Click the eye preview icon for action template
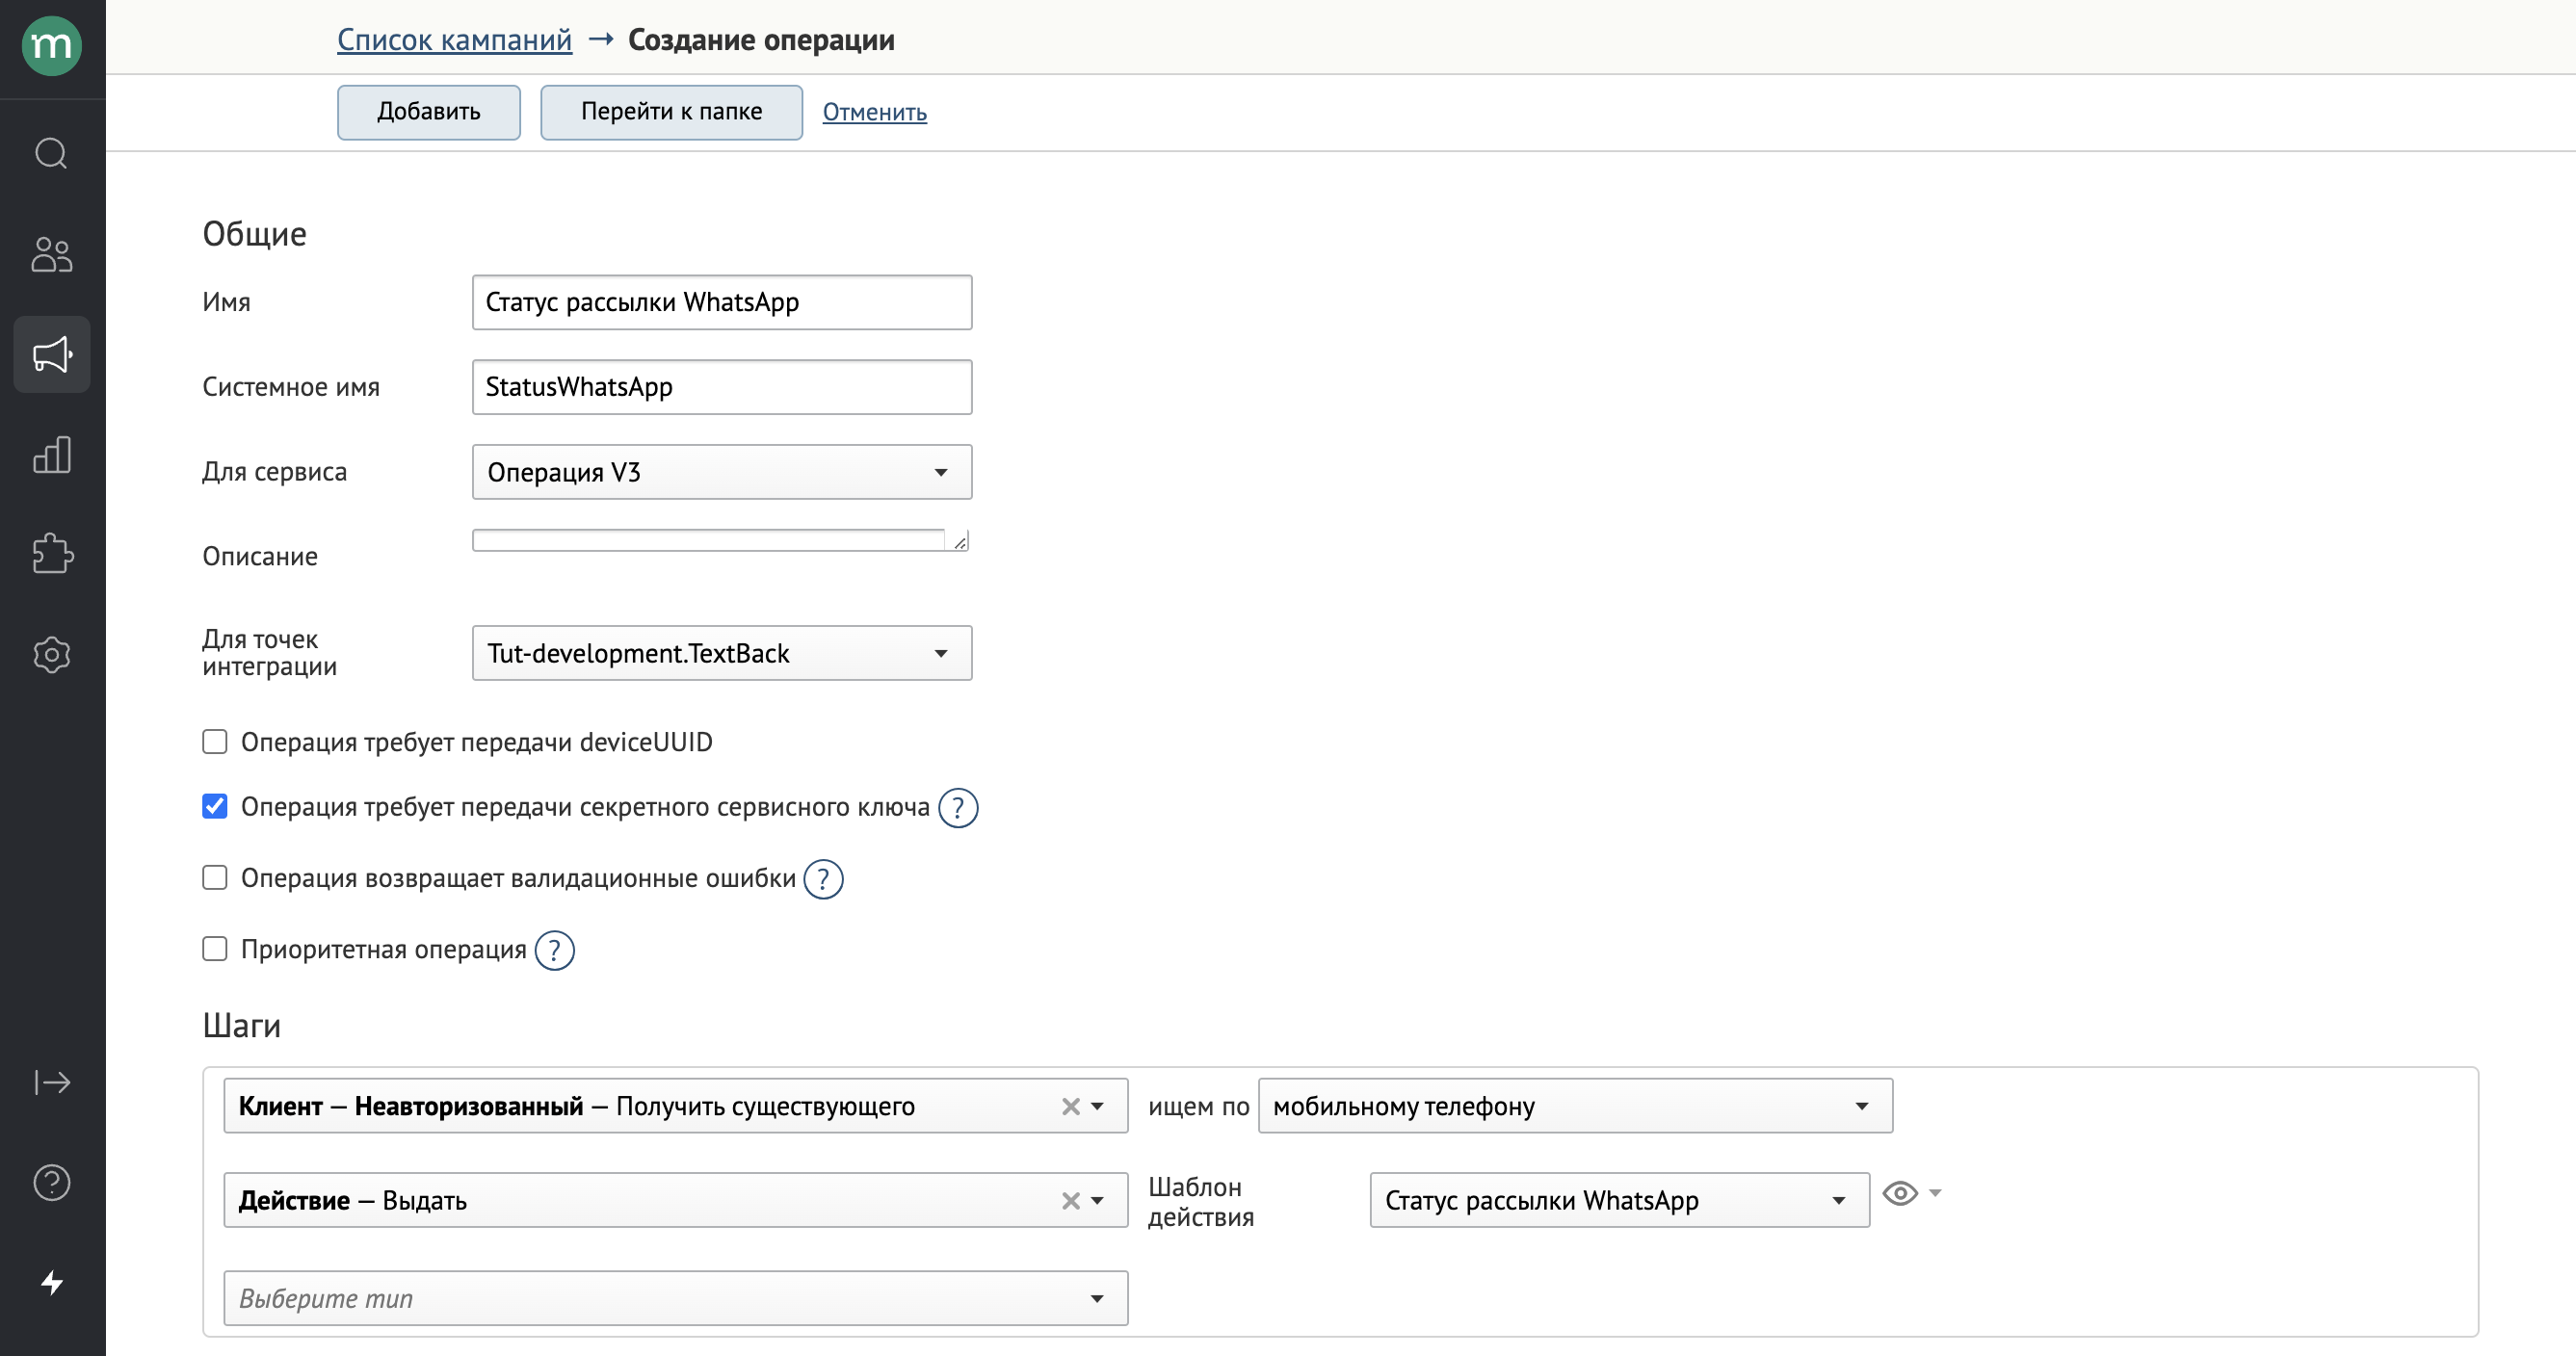The height and width of the screenshot is (1356, 2576). [1900, 1193]
